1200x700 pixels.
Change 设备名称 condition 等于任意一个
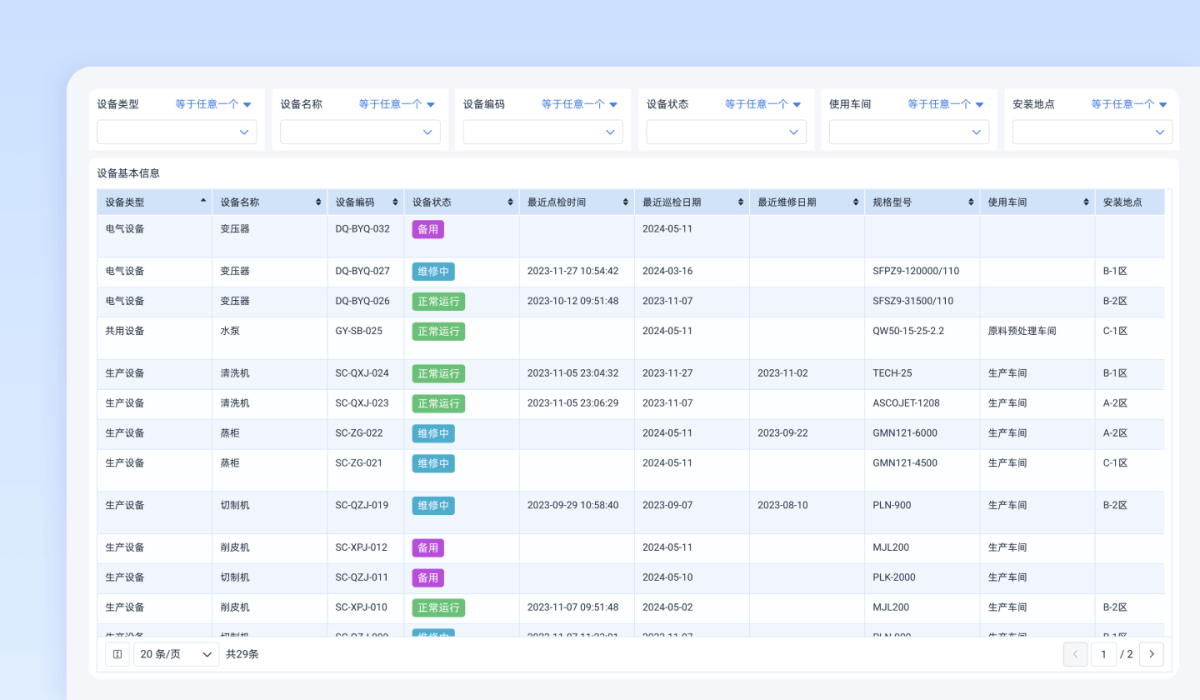tap(397, 104)
